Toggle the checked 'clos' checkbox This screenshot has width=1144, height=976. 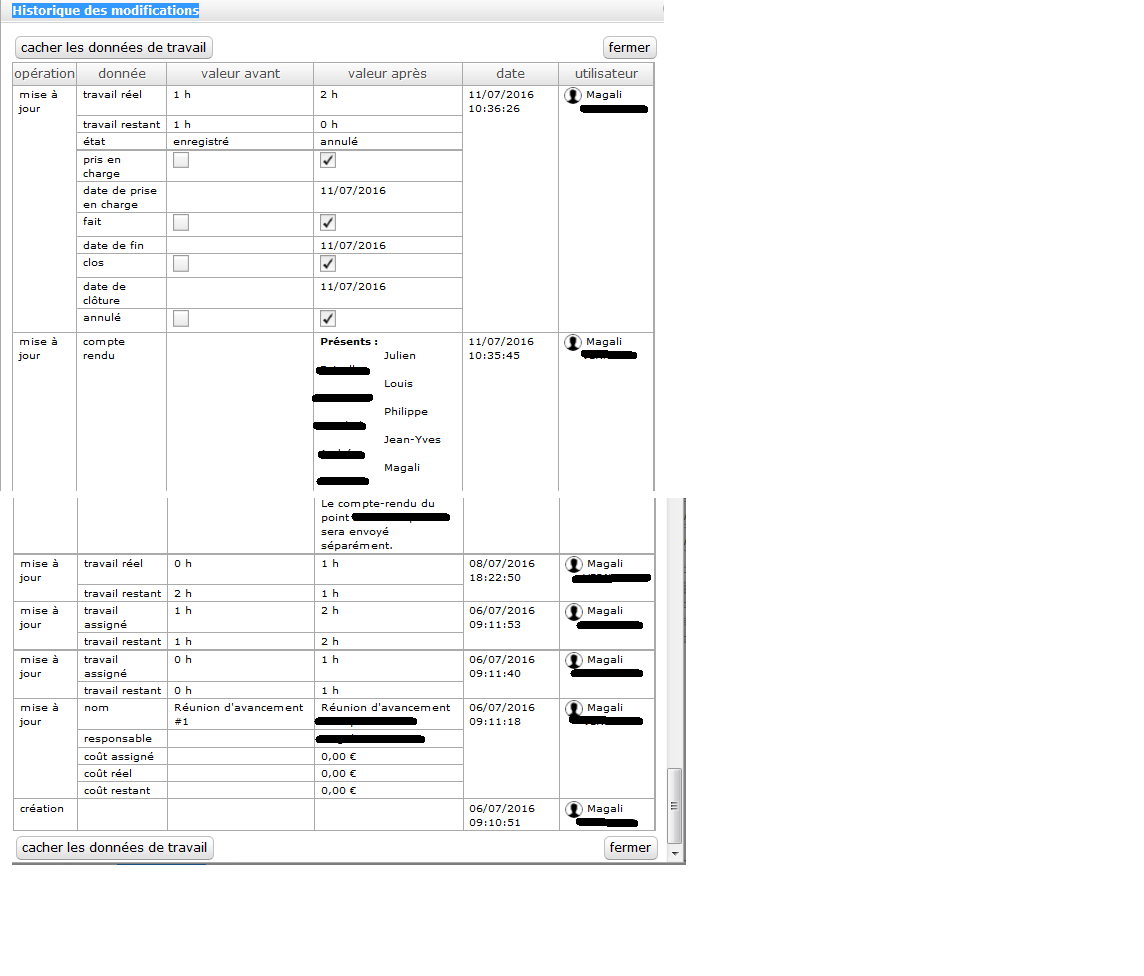328,264
